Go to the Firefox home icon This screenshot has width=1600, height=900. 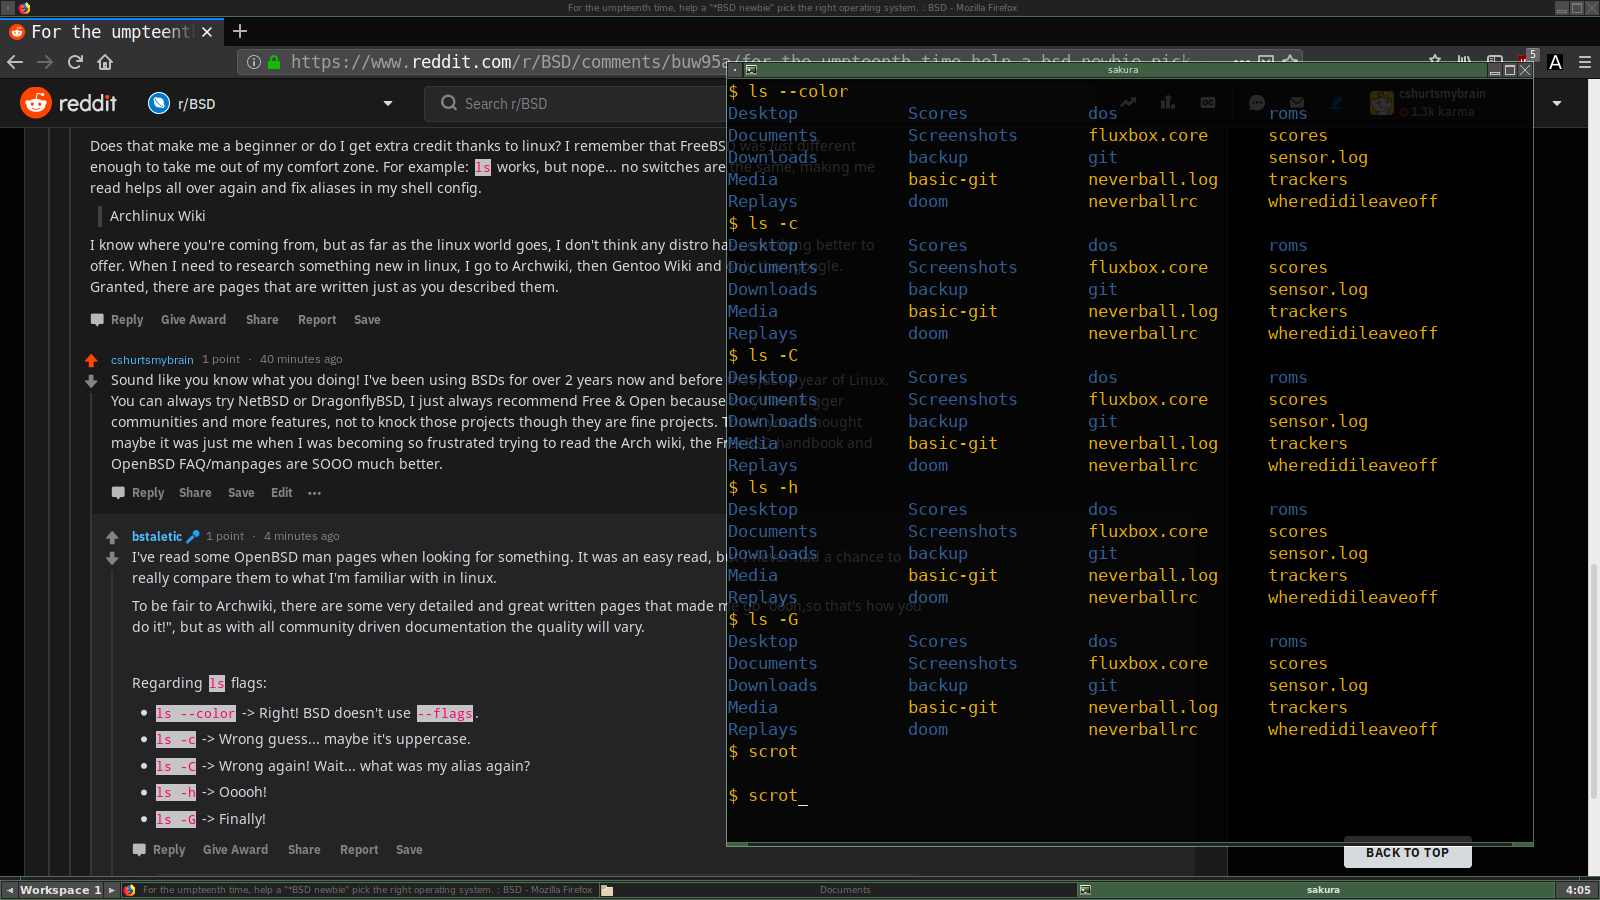pyautogui.click(x=105, y=62)
